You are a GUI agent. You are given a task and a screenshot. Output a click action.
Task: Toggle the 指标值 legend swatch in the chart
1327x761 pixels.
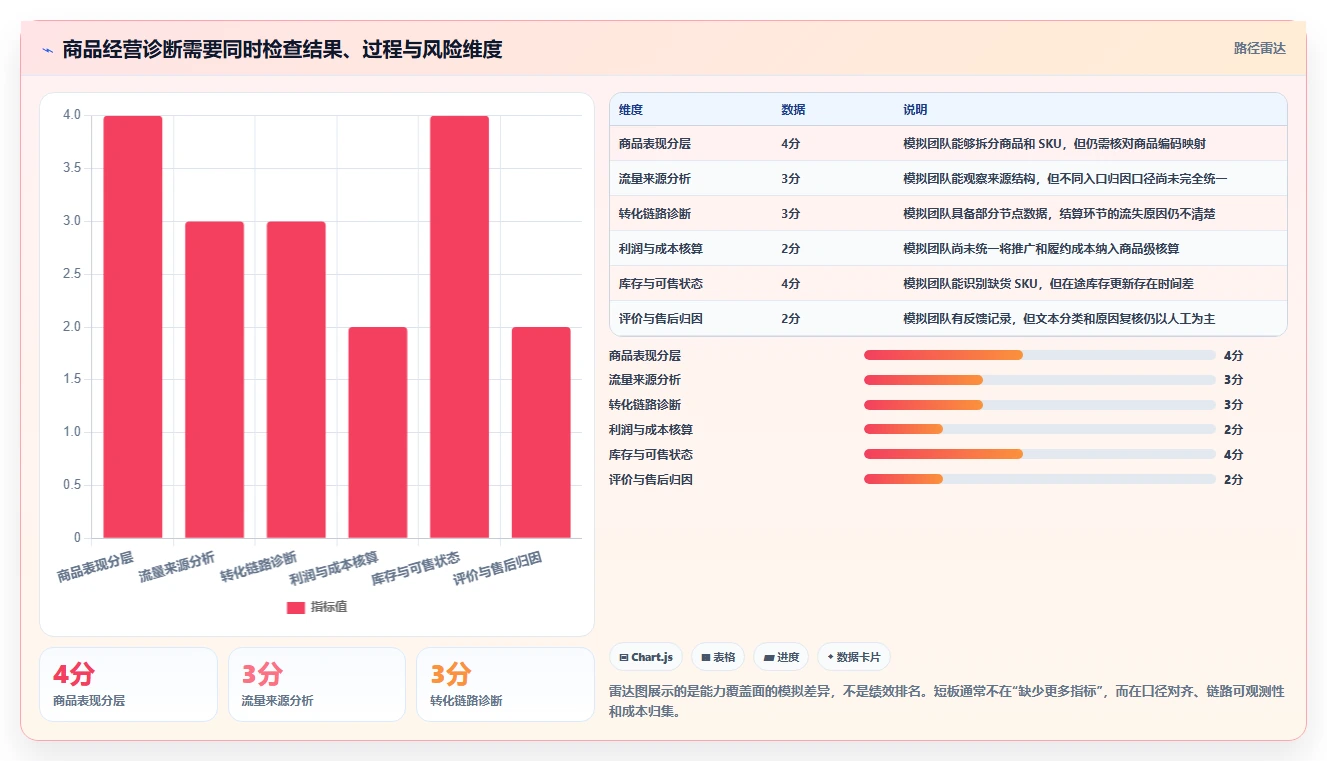296,607
